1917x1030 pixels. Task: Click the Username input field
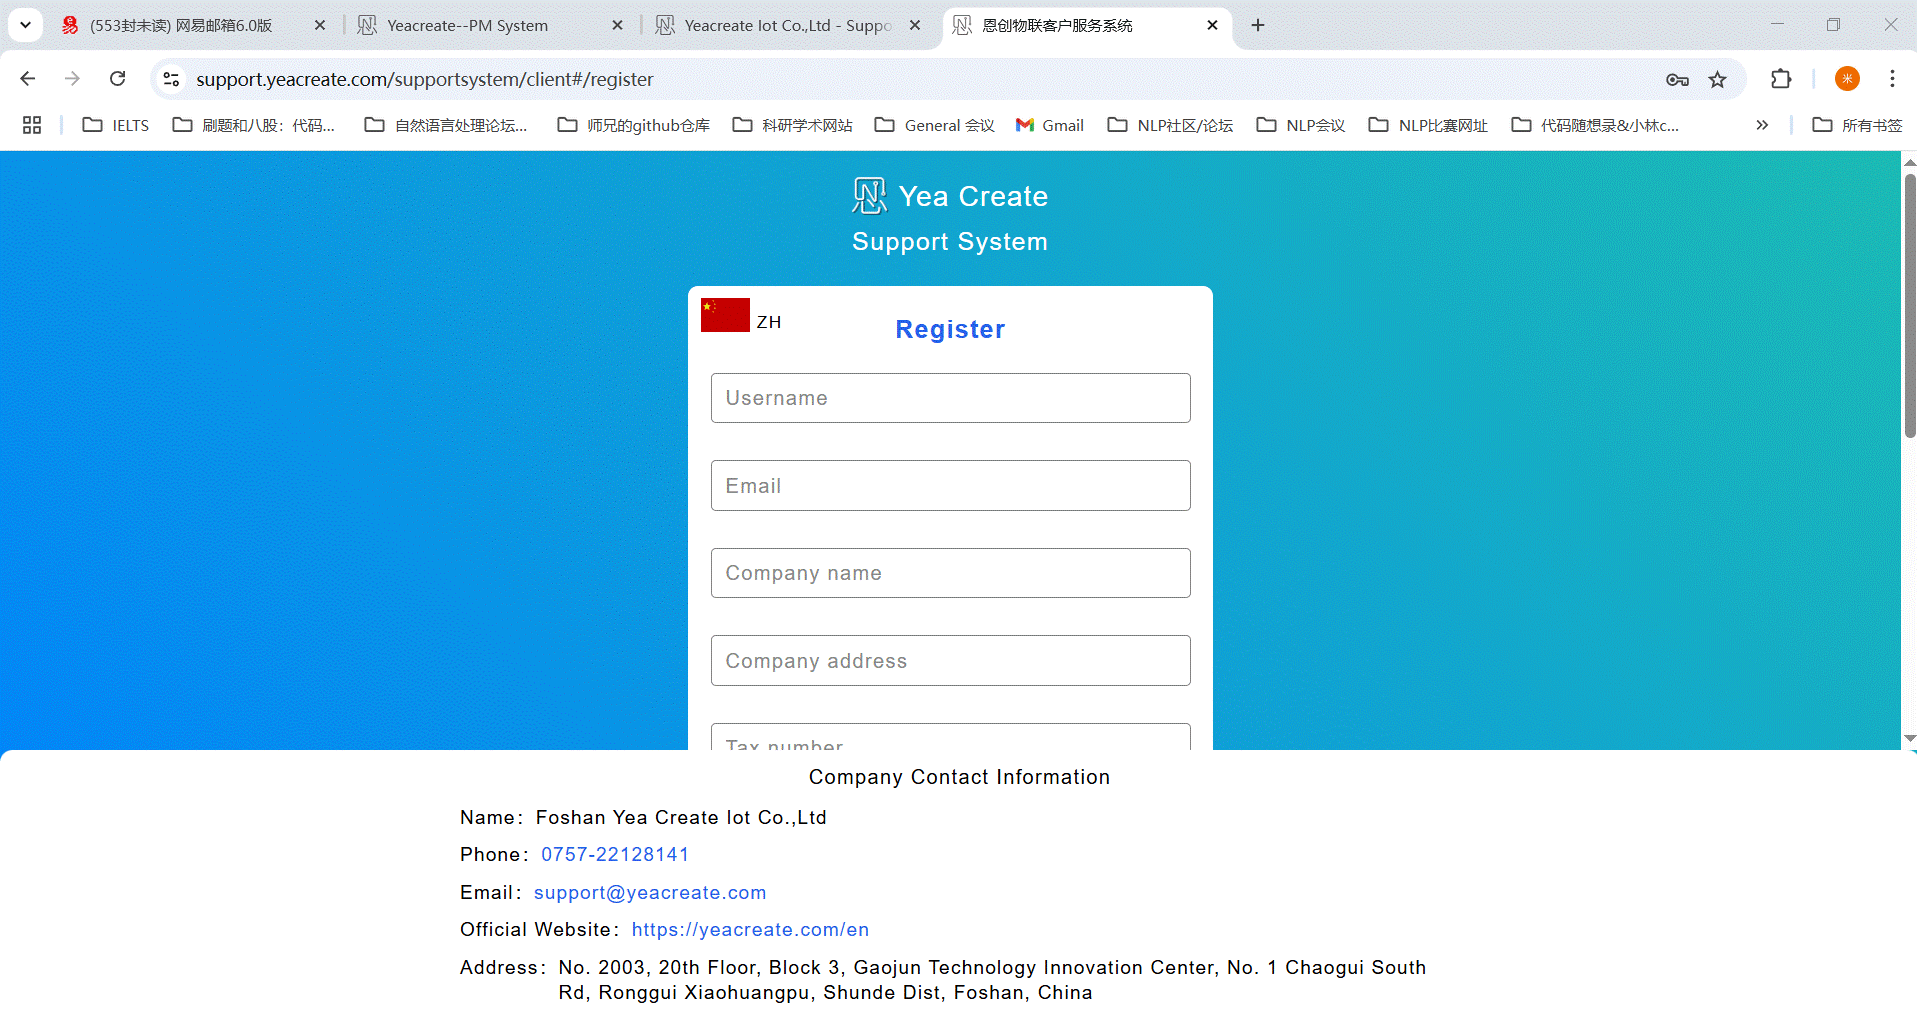click(950, 398)
